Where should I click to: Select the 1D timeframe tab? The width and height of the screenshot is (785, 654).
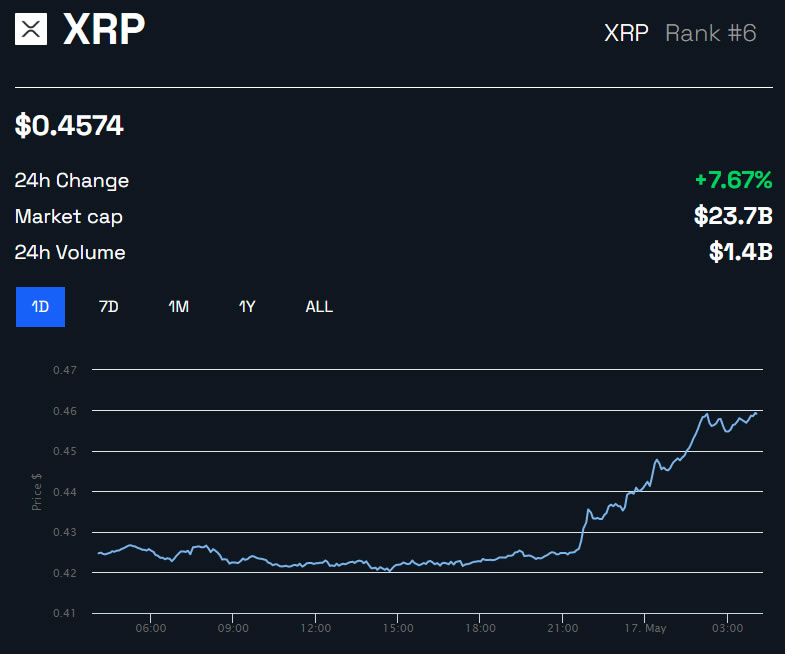pyautogui.click(x=40, y=307)
